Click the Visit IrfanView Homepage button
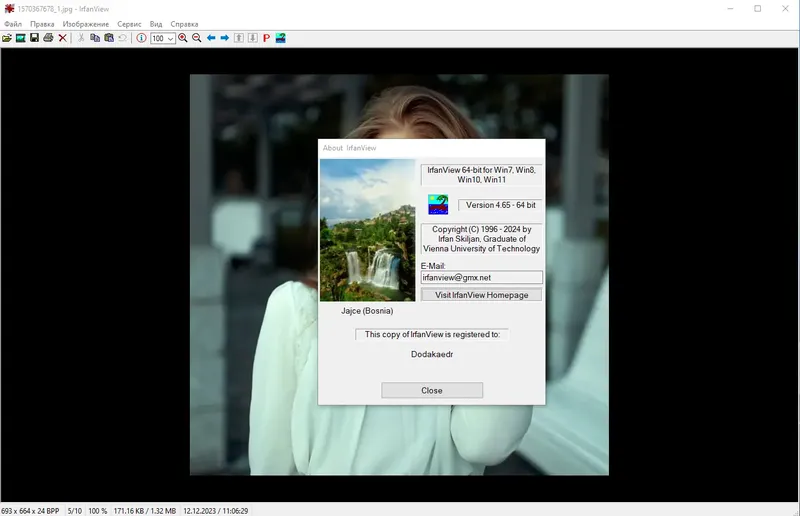 pyautogui.click(x=482, y=295)
